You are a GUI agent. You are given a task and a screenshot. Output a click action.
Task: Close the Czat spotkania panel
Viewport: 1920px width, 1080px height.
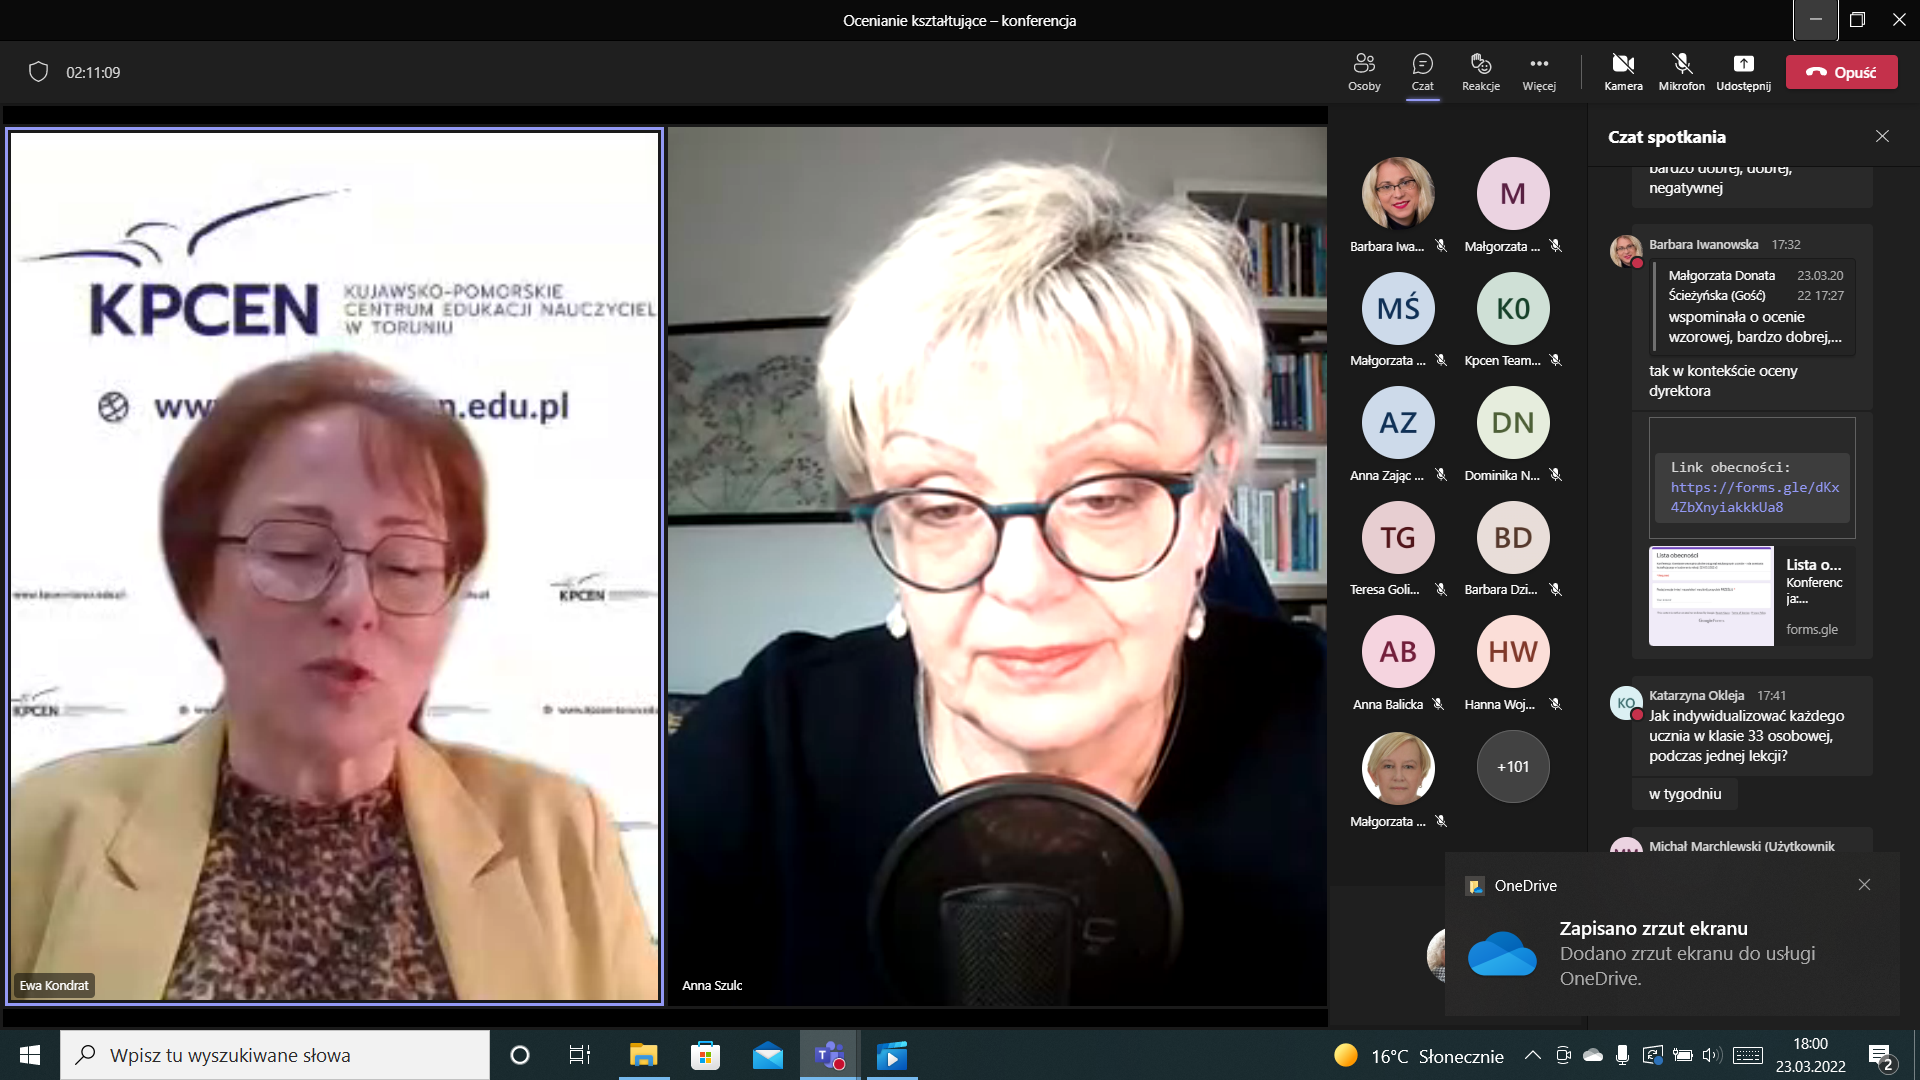(1882, 136)
